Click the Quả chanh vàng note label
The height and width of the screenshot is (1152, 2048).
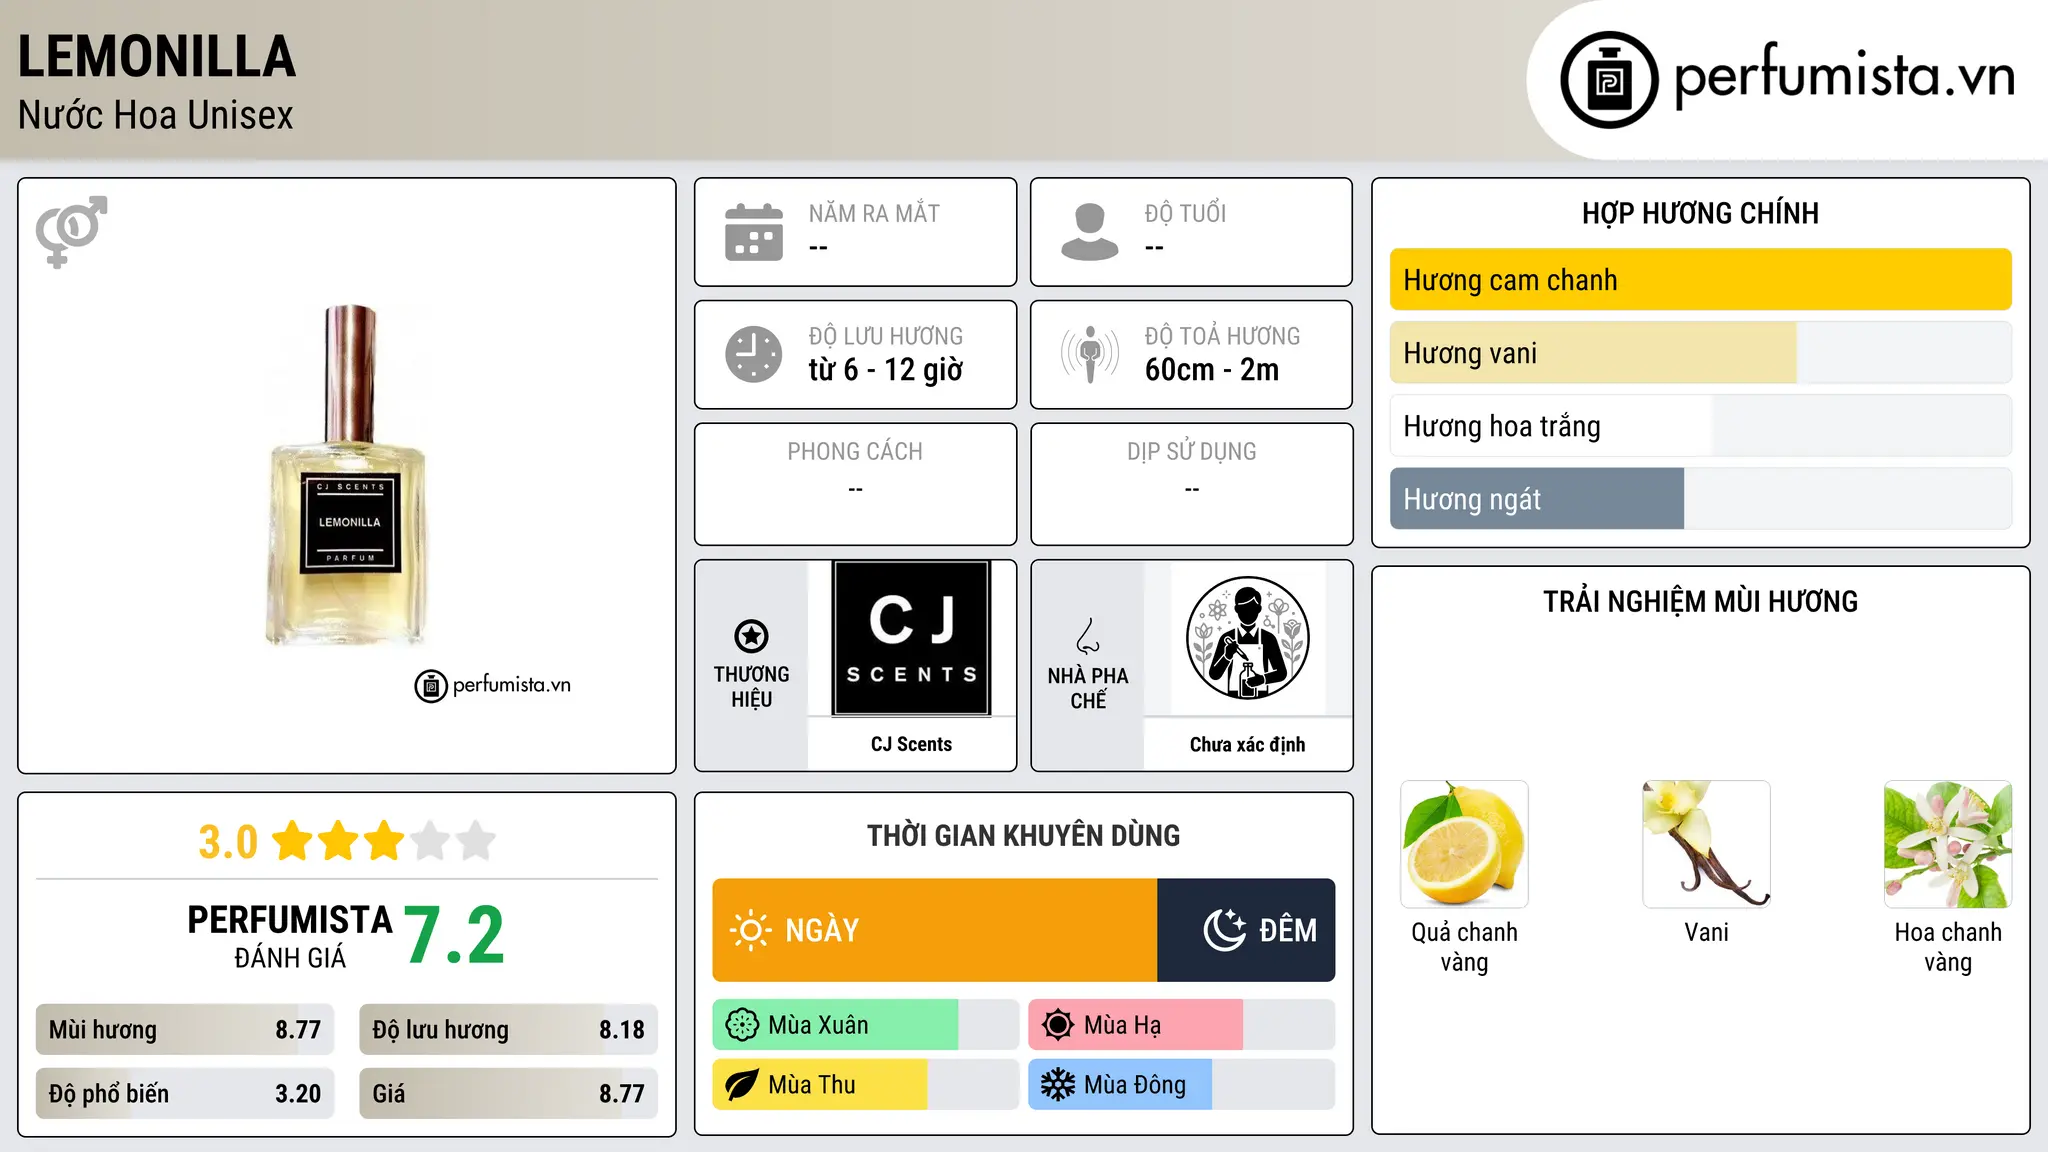coord(1464,947)
